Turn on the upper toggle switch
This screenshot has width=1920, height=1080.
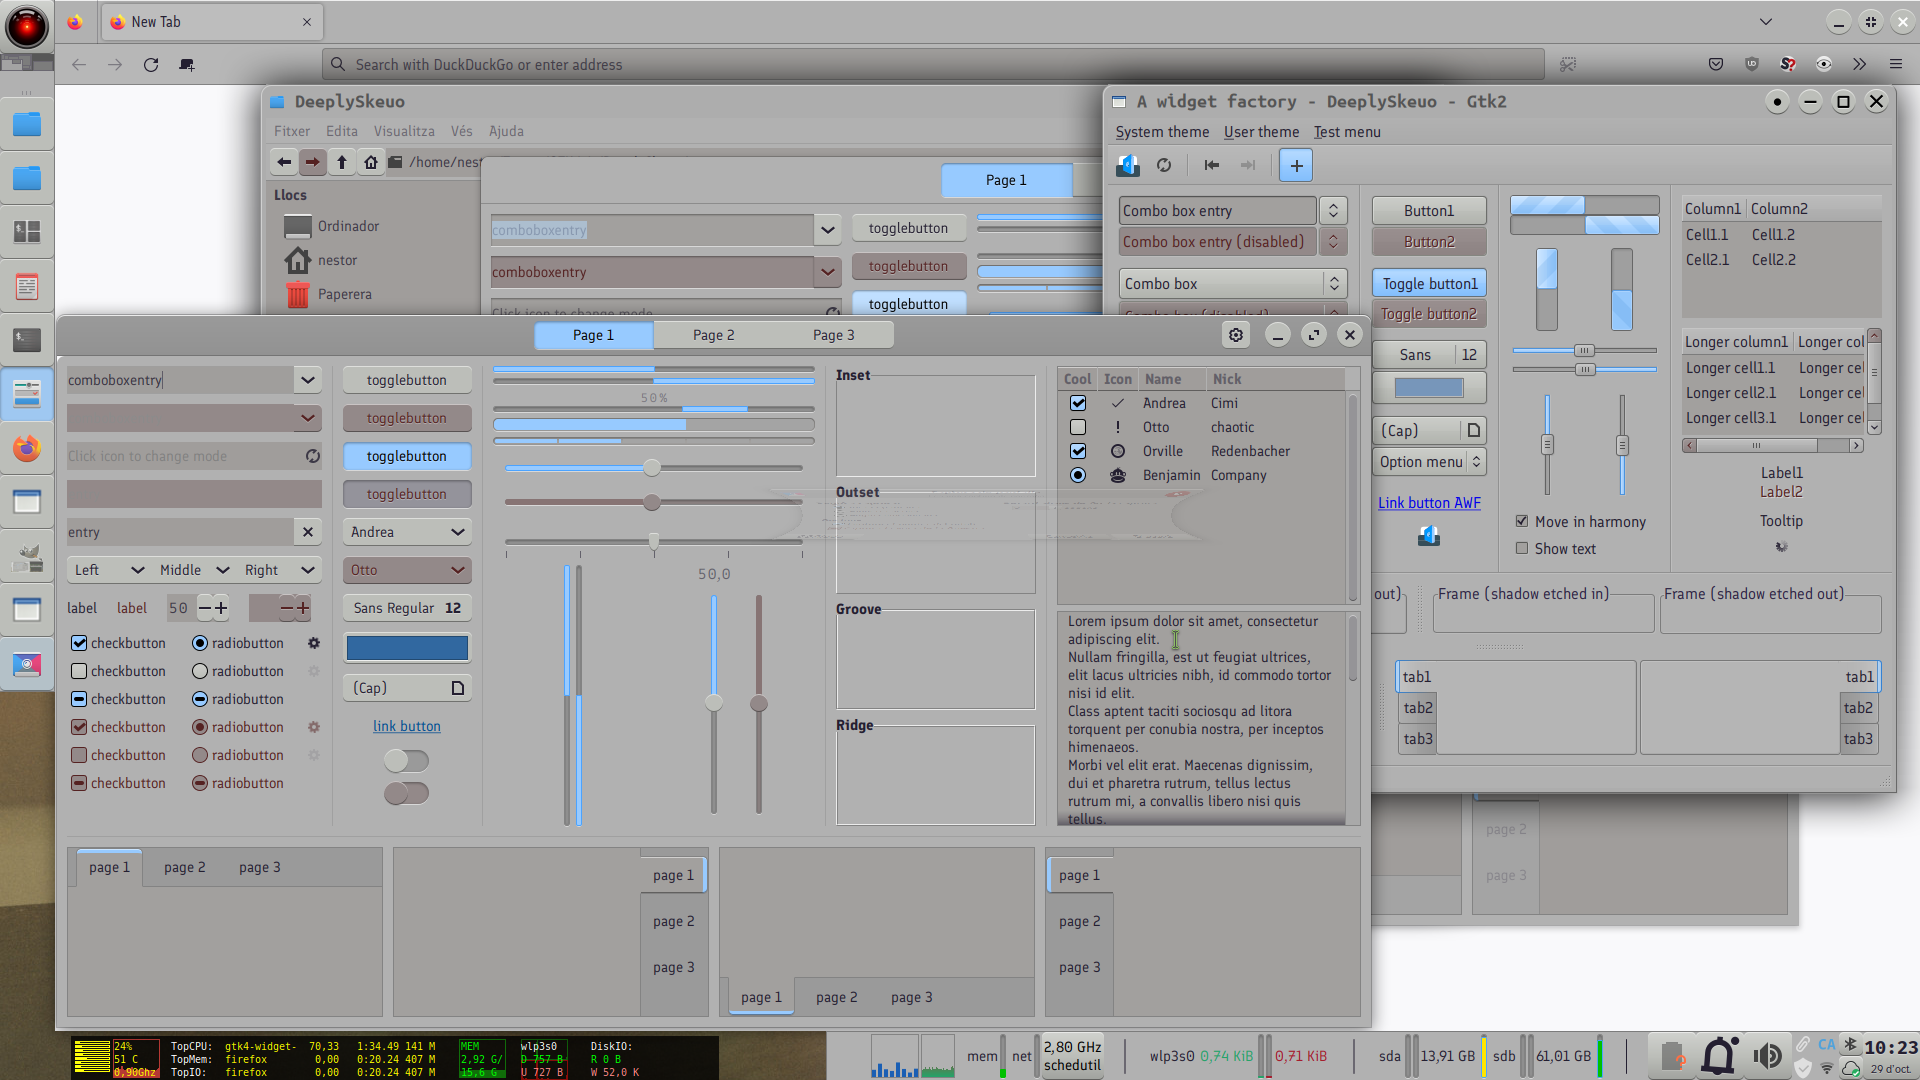[x=406, y=761]
